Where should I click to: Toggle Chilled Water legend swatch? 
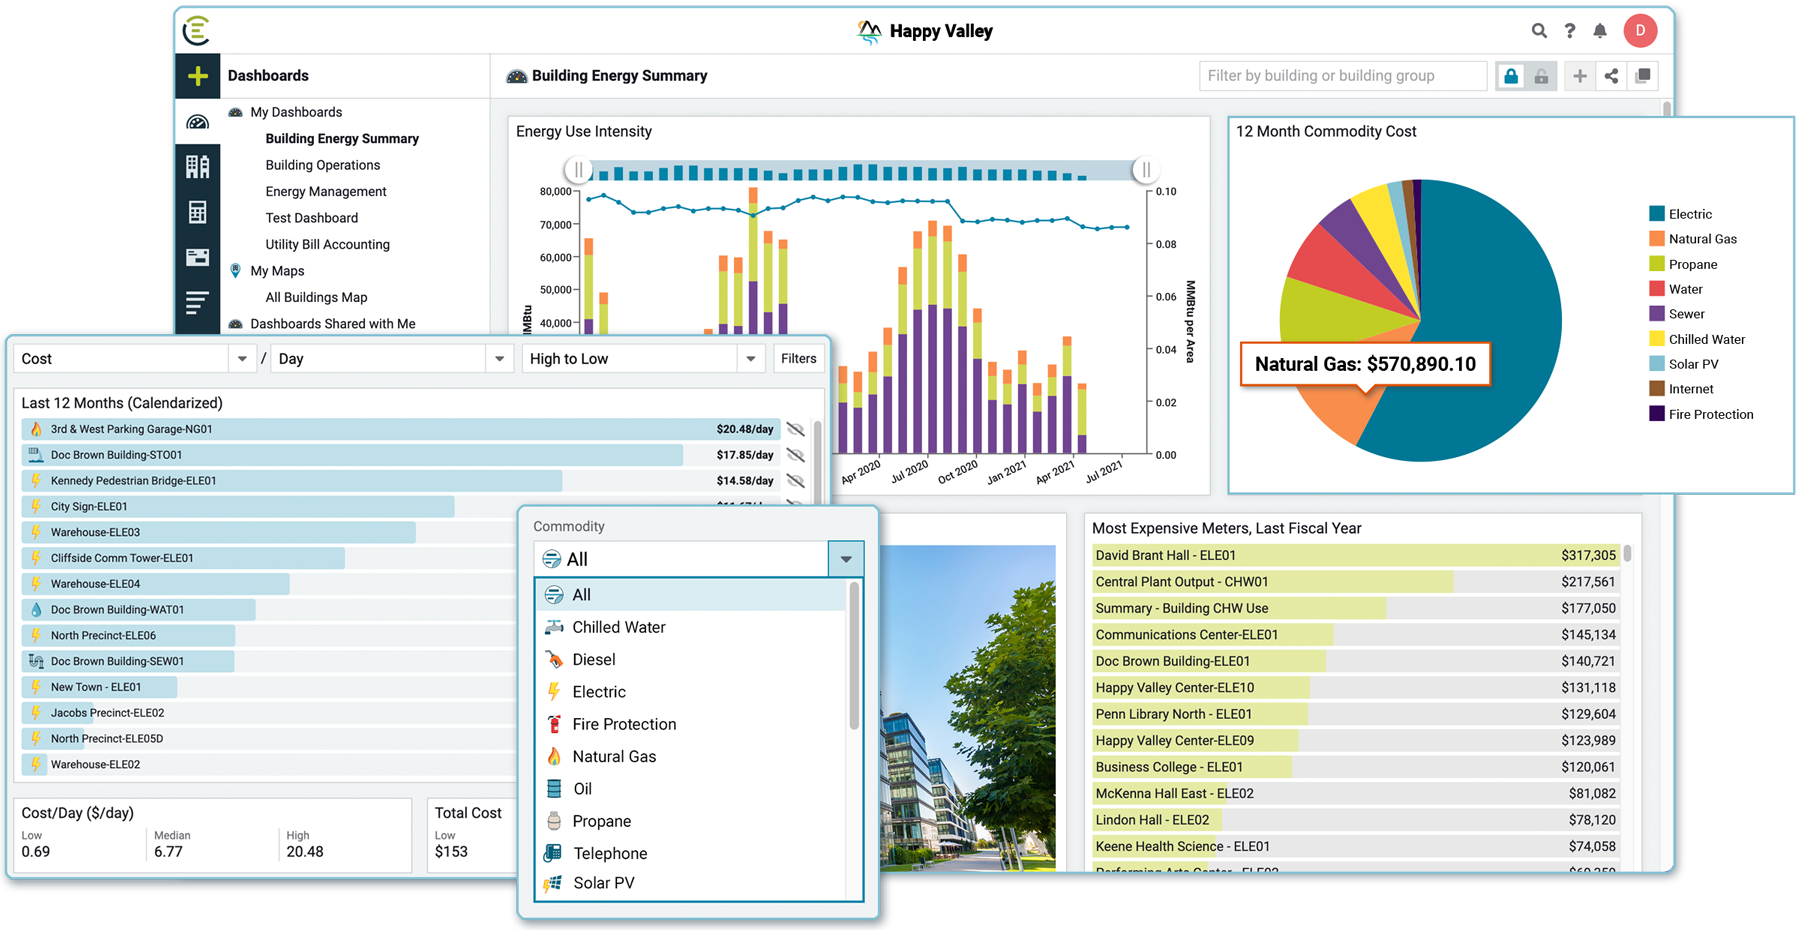point(1657,339)
